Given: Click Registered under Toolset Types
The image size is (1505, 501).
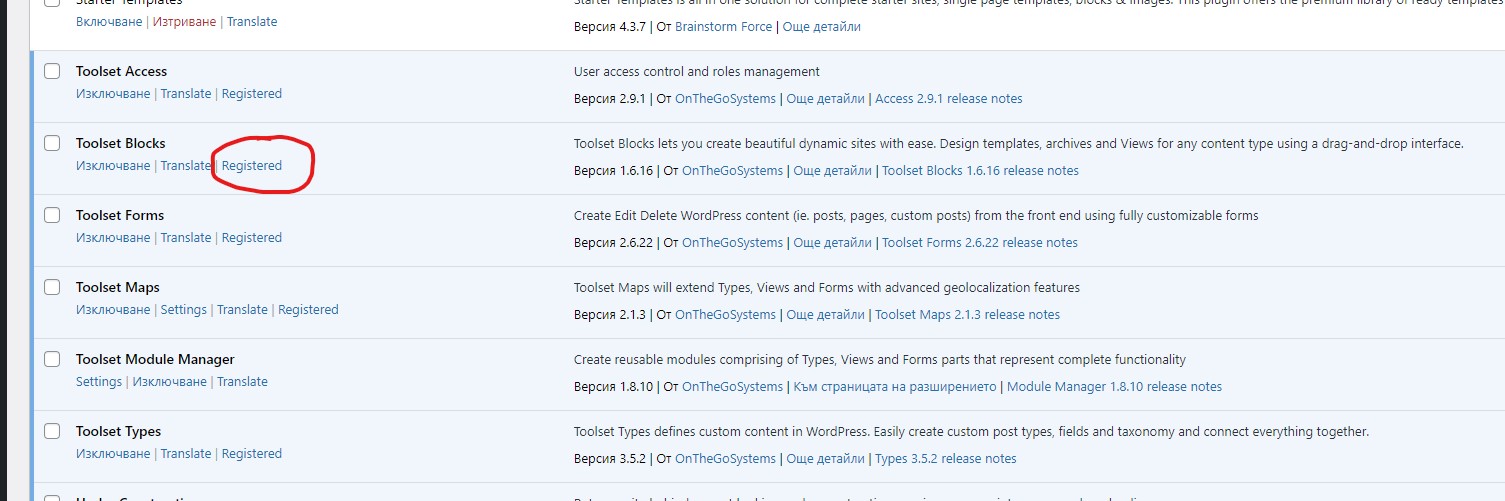Looking at the screenshot, I should point(252,453).
